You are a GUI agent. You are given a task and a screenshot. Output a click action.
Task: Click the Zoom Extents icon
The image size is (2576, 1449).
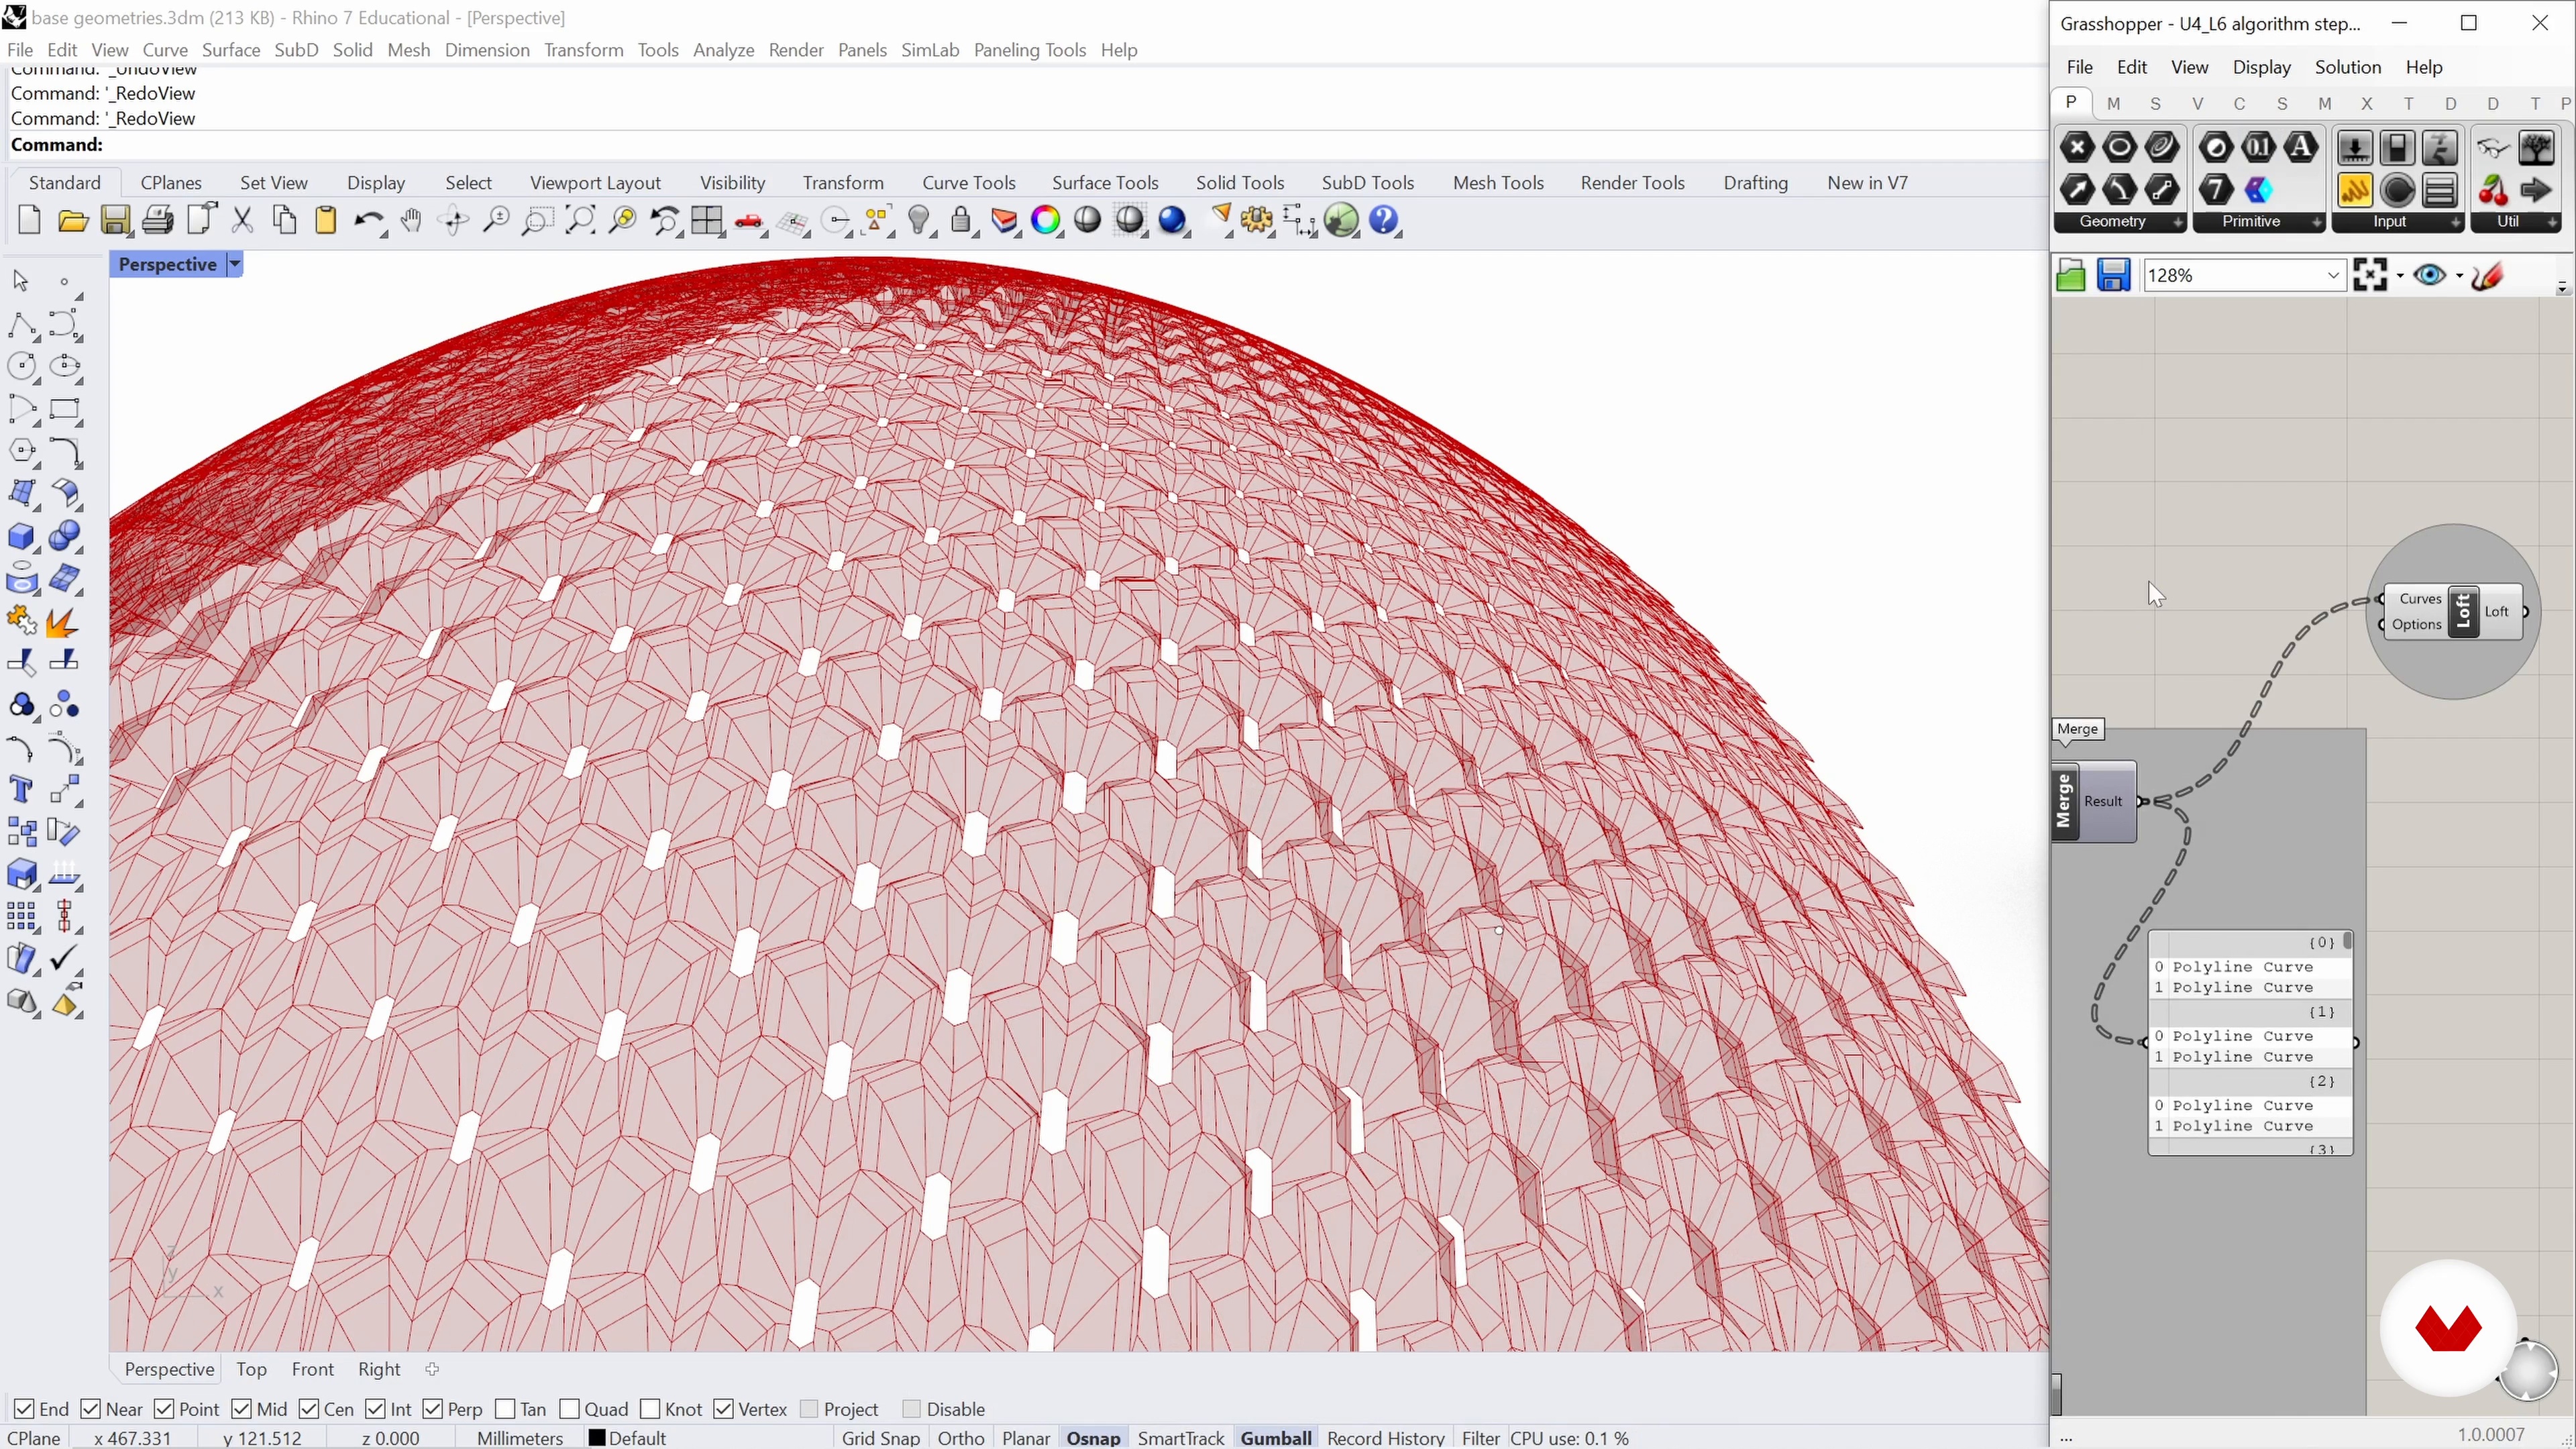(580, 220)
